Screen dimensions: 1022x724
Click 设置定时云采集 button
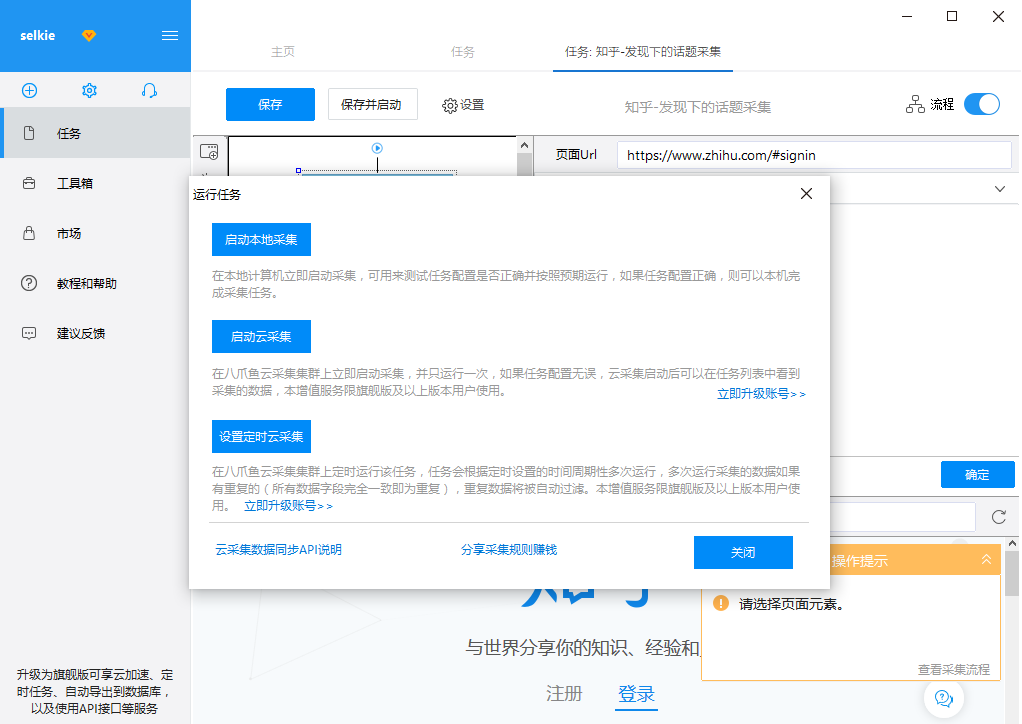tap(261, 437)
